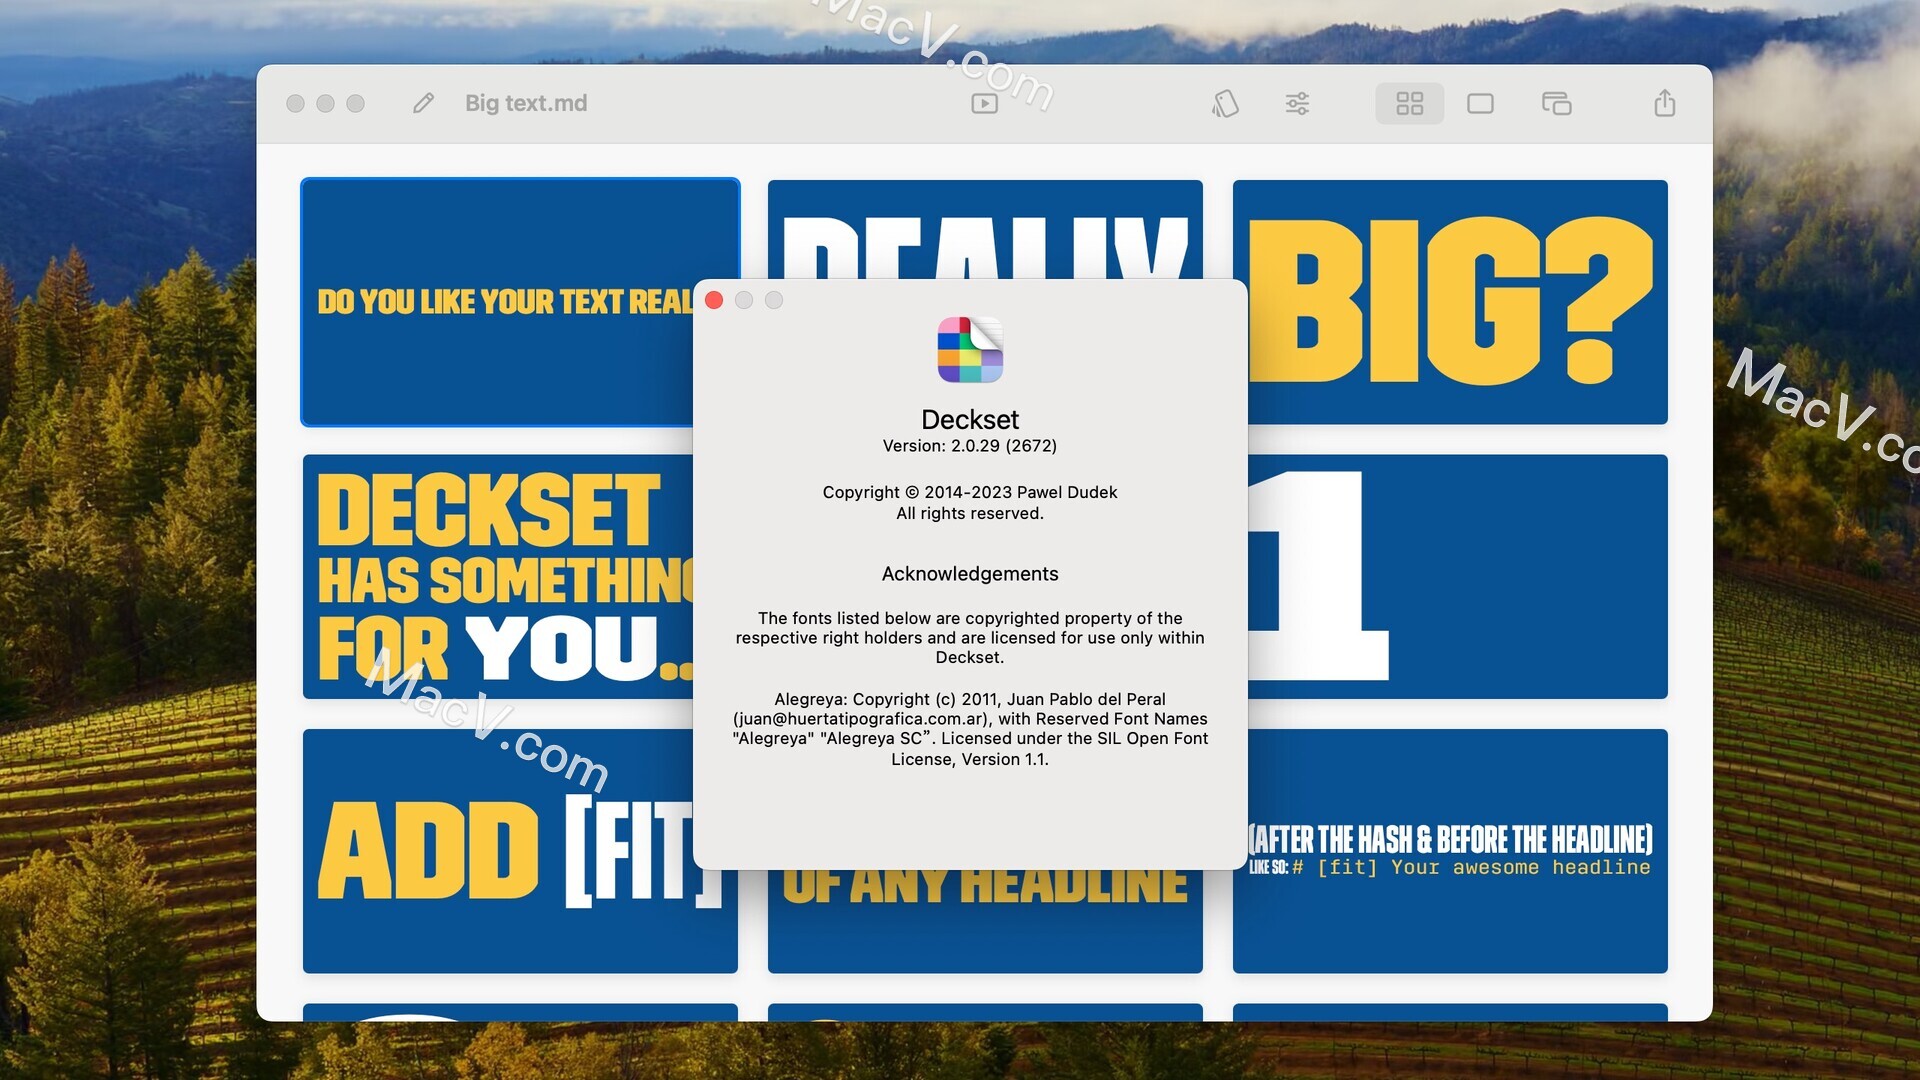Open presenter notes view icon
This screenshot has height=1080, width=1920.
pos(1556,103)
